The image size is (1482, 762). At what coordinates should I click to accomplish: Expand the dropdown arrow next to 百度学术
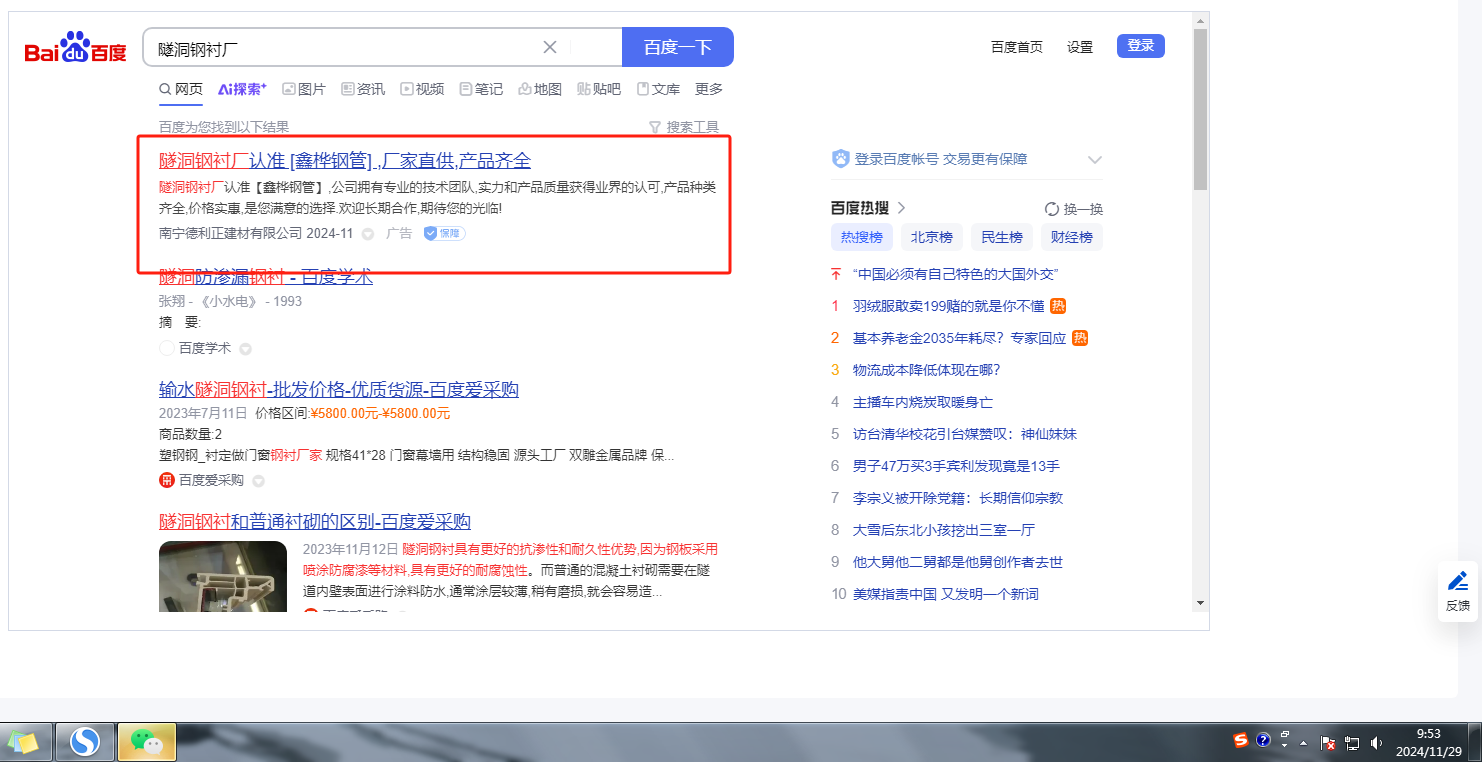click(x=245, y=349)
